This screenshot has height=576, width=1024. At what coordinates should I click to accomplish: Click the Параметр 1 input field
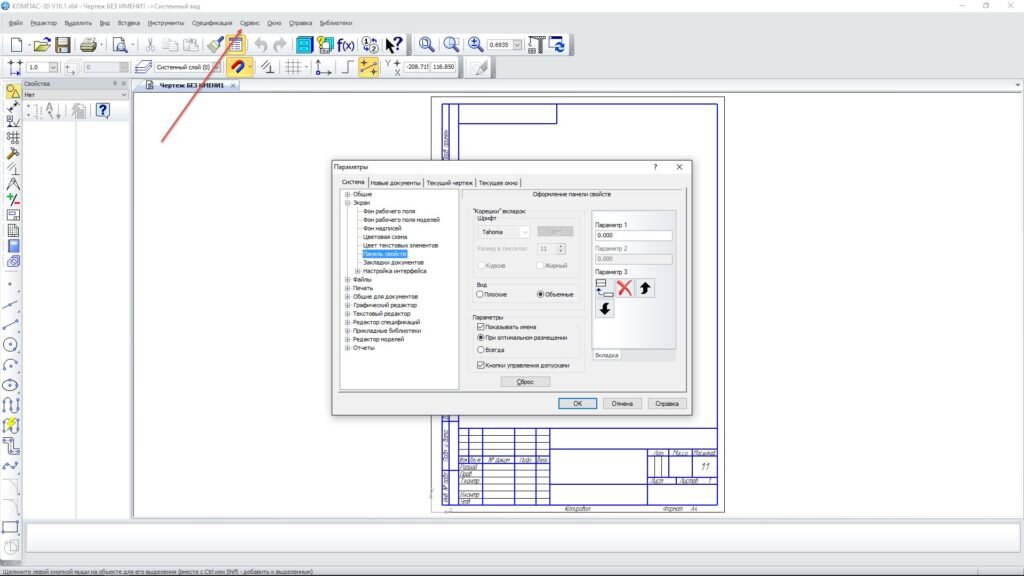click(x=633, y=235)
